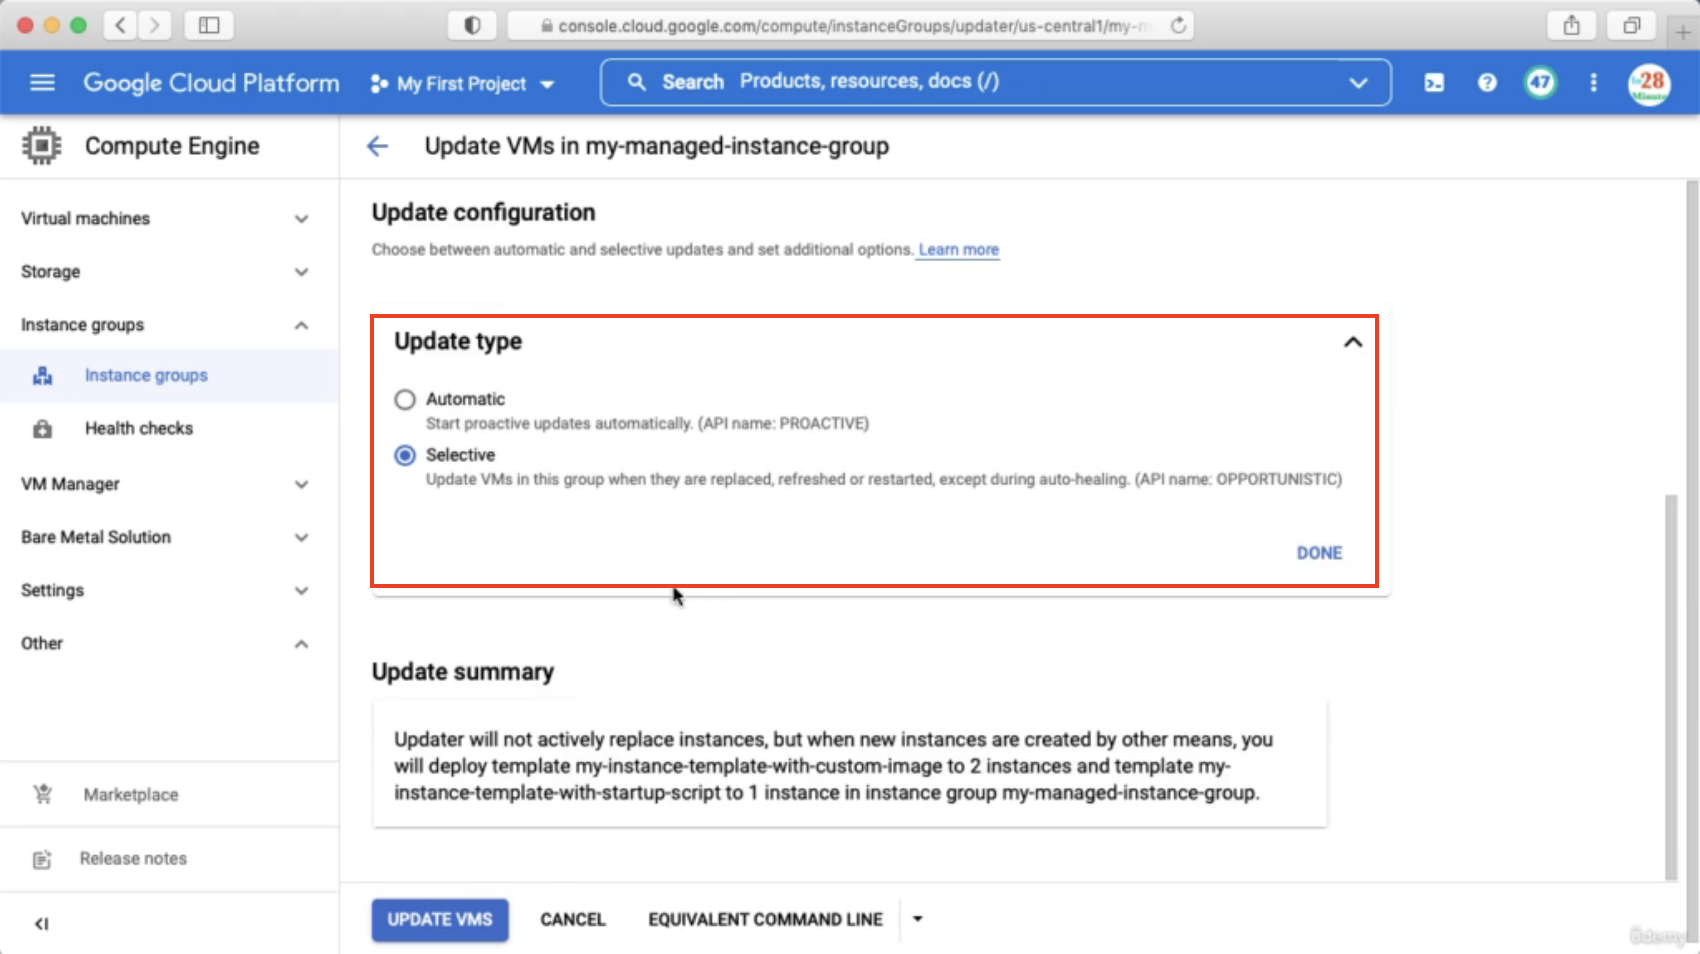
Task: Open Instance groups sidebar item
Action: point(170,376)
